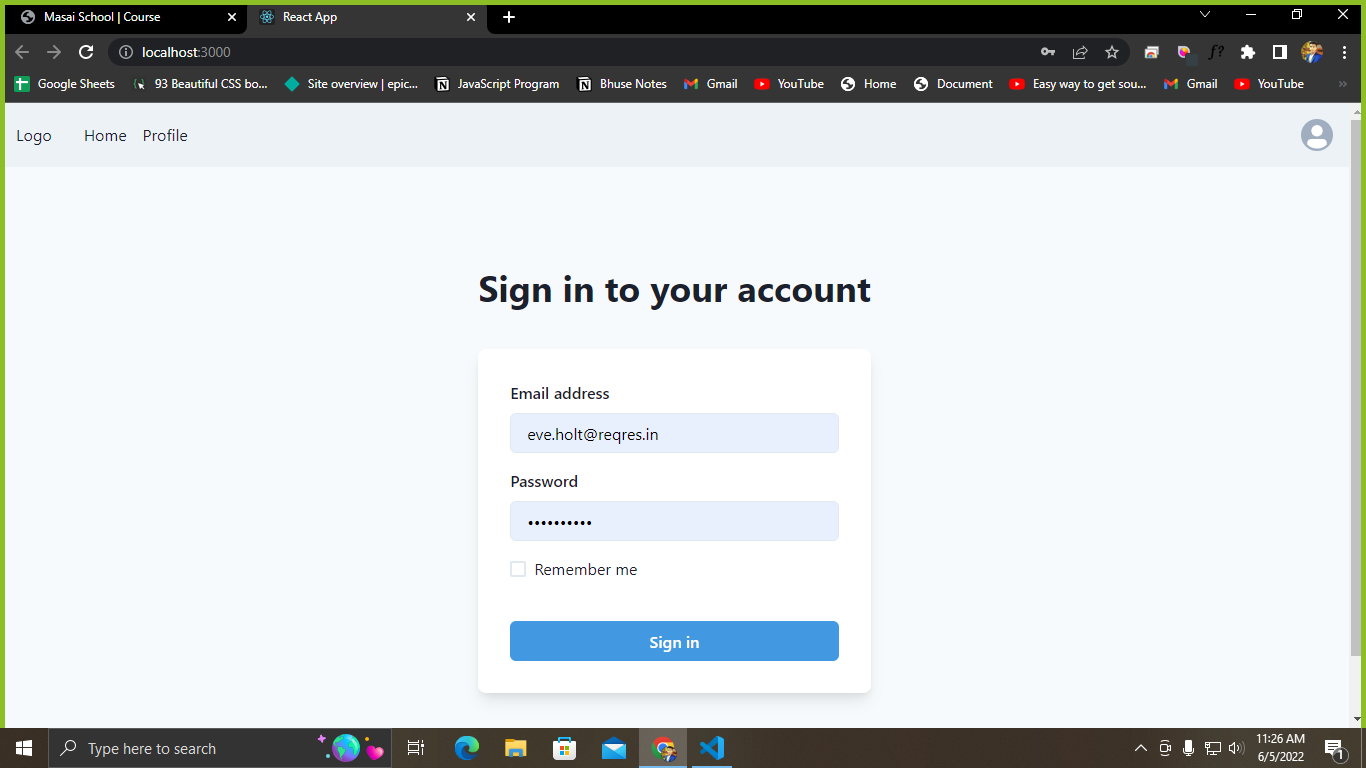Open Chrome's three-dot menu
Viewport: 1366px width, 768px height.
(x=1344, y=52)
